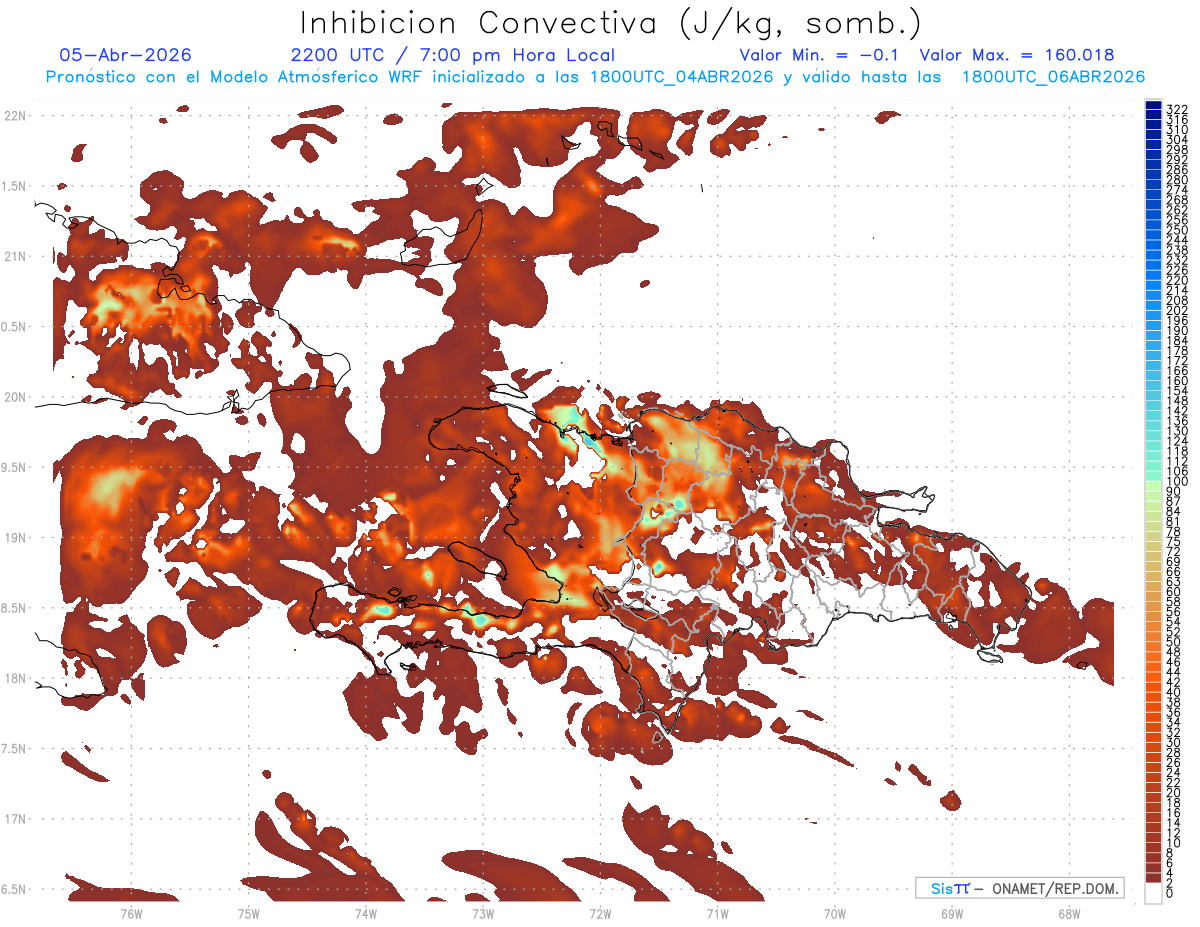The image size is (1200, 927).
Task: Pick the white 0 swatch at colorbar bottom
Action: (x=1153, y=892)
